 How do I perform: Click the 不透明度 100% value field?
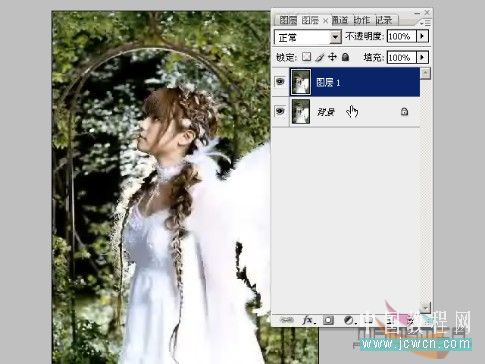coord(402,36)
